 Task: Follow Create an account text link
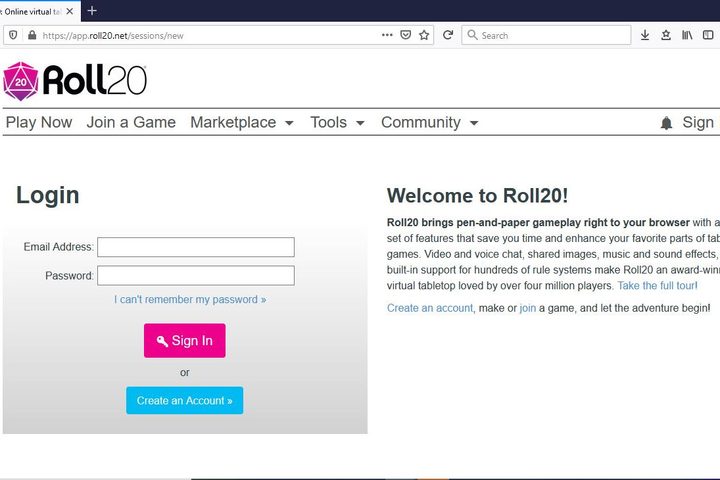click(x=430, y=308)
